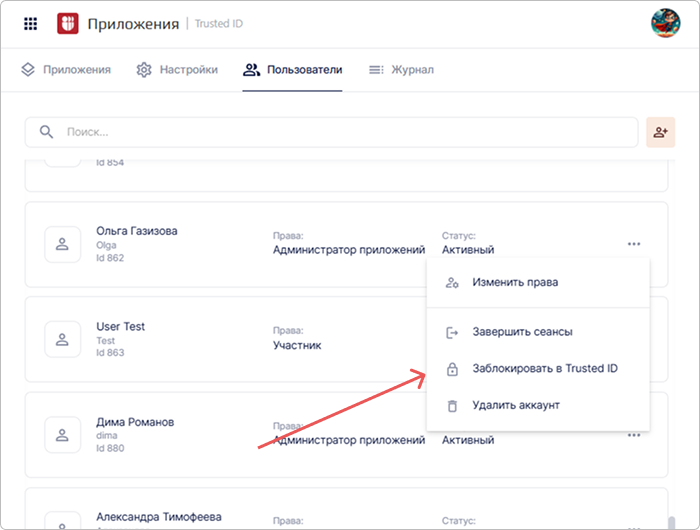Click Дима Романов's avatar icon
The height and width of the screenshot is (530, 700).
pos(62,435)
